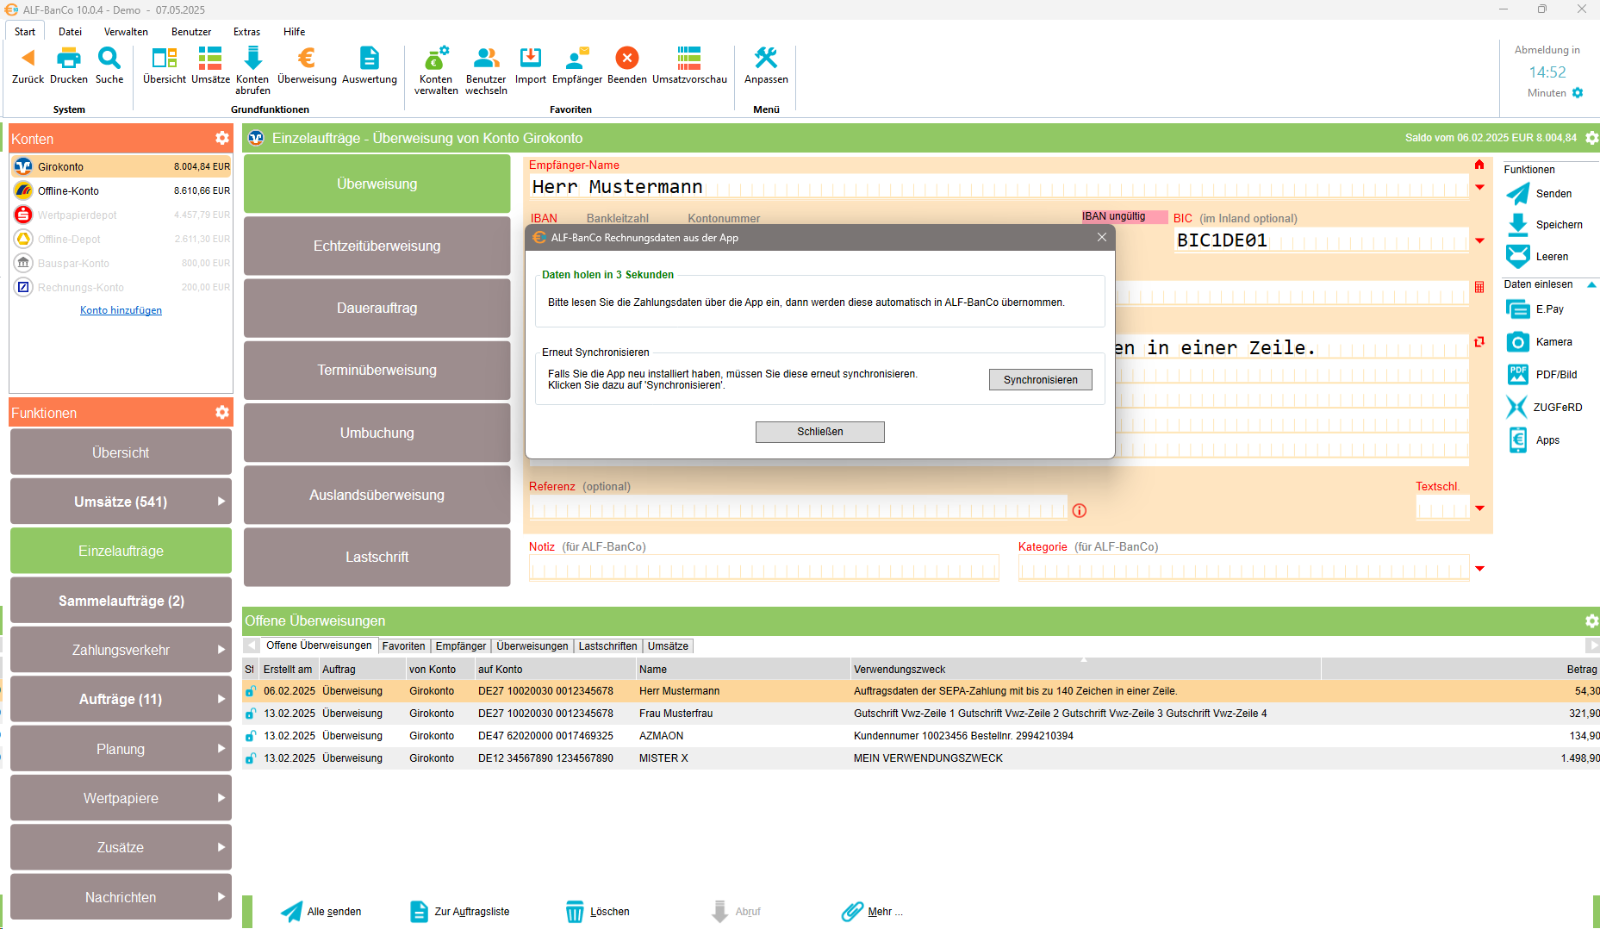Open the Verwalten menu
1600x929 pixels.
126,32
